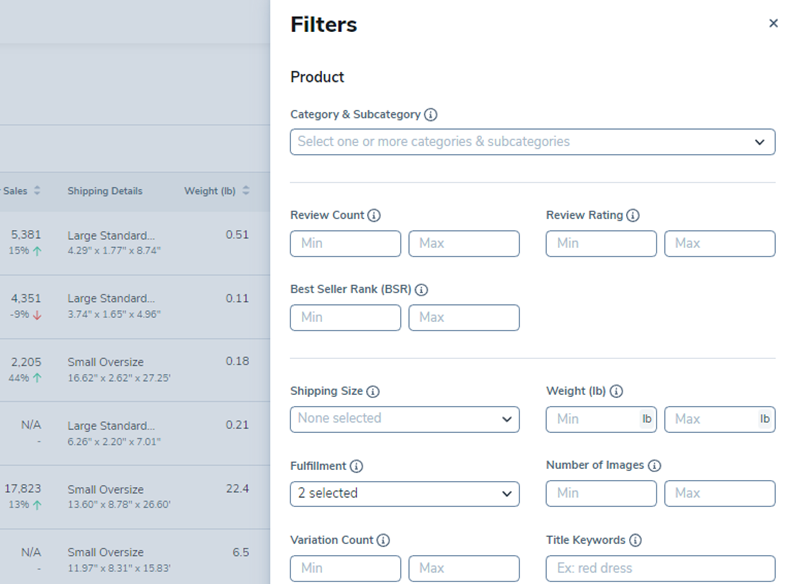Click the Title Keywords info icon
785x584 pixels.
[x=636, y=540]
